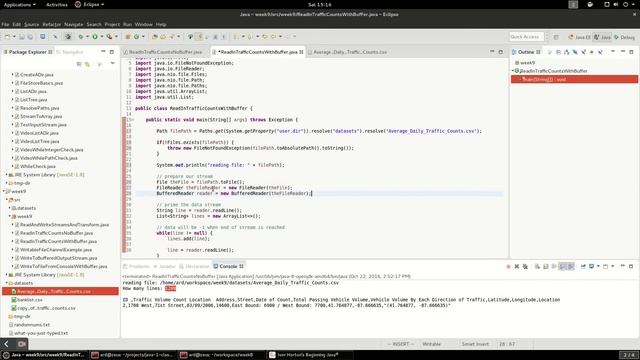Select the Java perspective button
This screenshot has width=640, height=360.
pos(602,37)
